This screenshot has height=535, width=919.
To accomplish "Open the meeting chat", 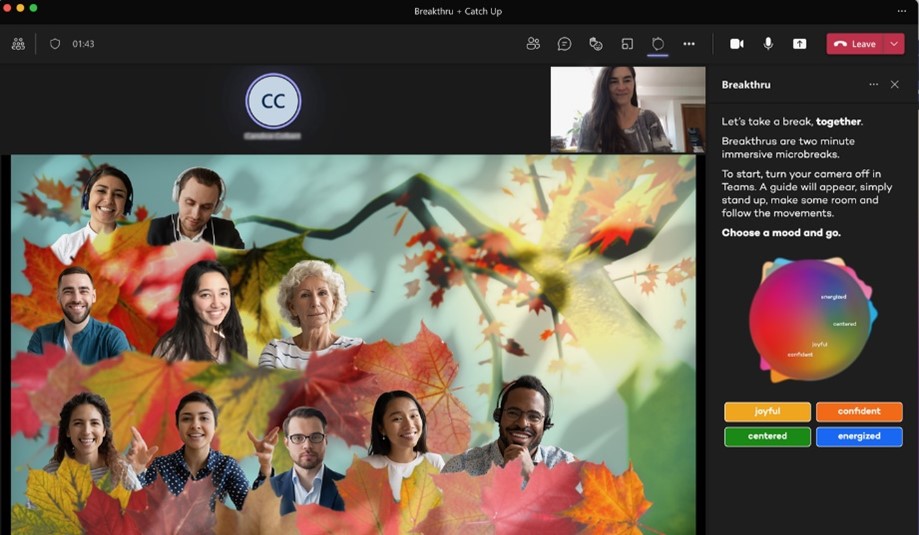I will pyautogui.click(x=564, y=44).
